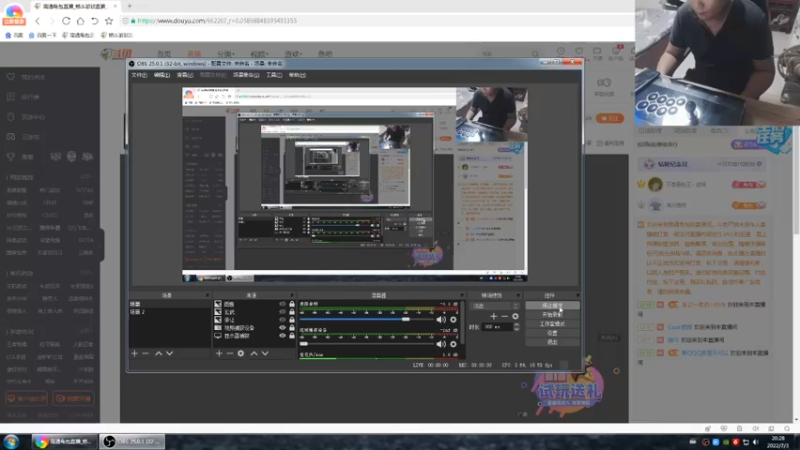Viewport: 800px width, 450px height.
Task: Undock the Sources panel via header icon
Action: click(x=292, y=295)
